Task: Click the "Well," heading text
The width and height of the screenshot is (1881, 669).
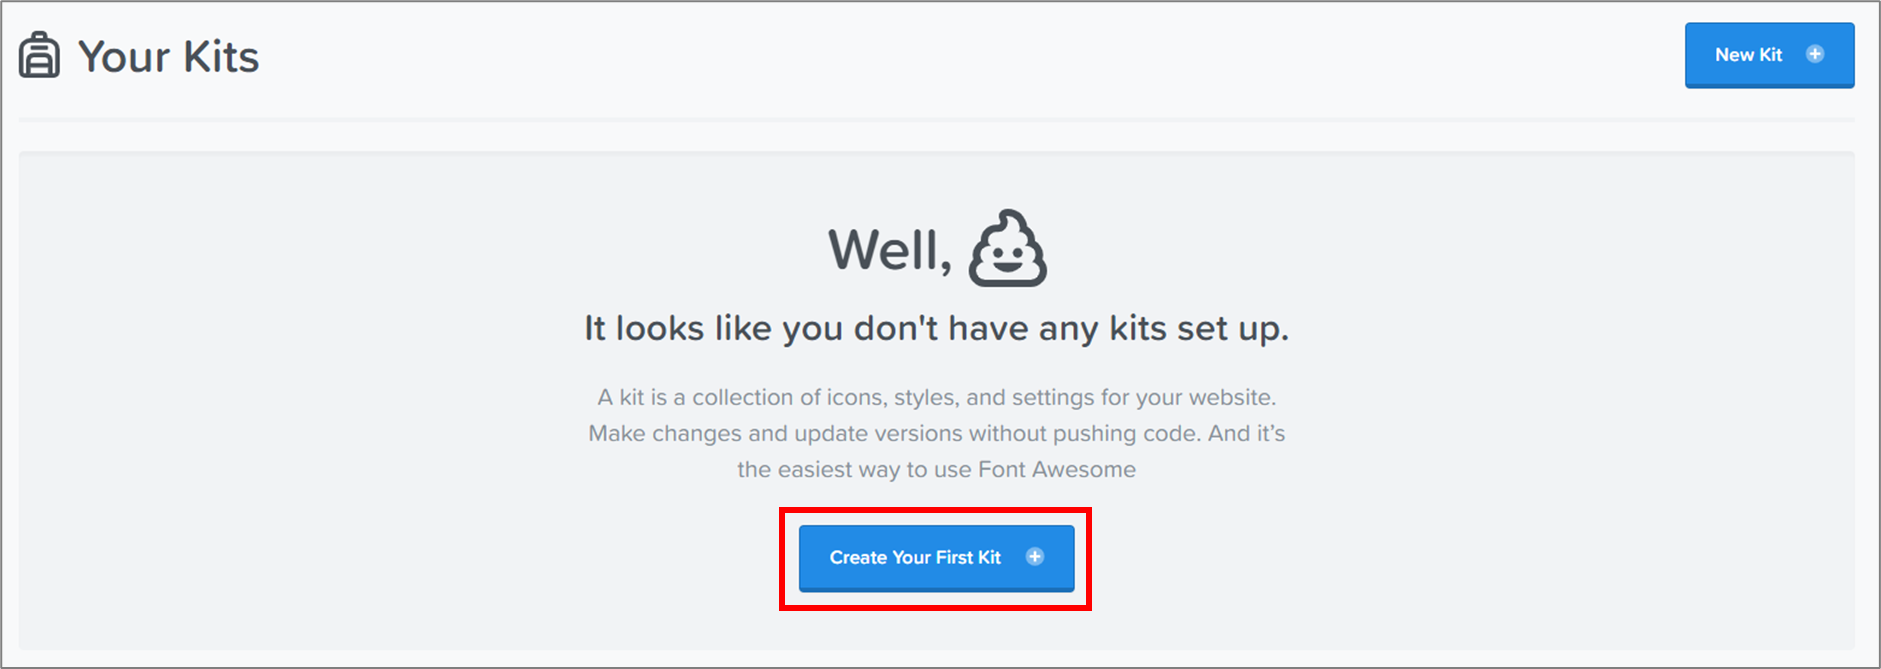Action: pyautogui.click(x=890, y=250)
